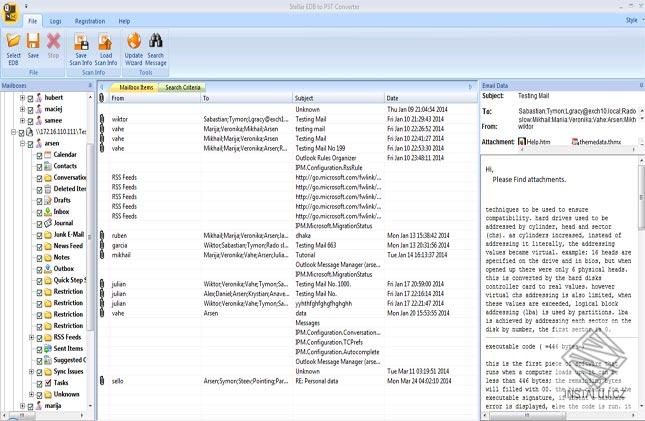645x421 pixels.
Task: Click the Select EDB folder icon
Action: tap(13, 41)
